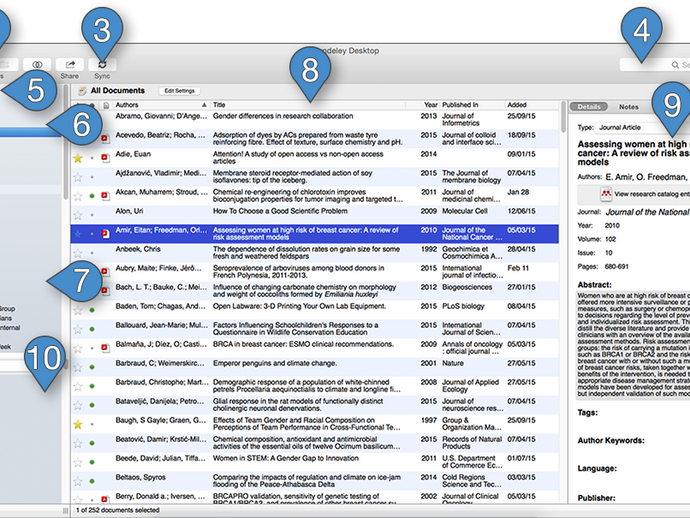
Task: Star the Ballouard, Jean-Marie document as favorite
Action: coord(78,329)
